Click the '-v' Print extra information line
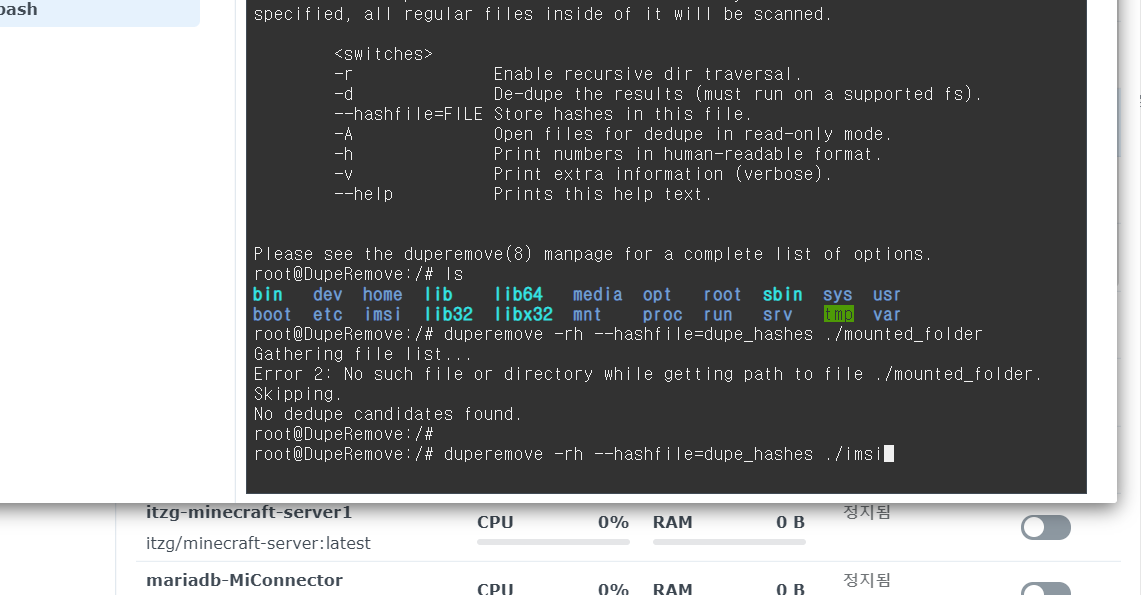This screenshot has height=595, width=1141. coord(583,175)
